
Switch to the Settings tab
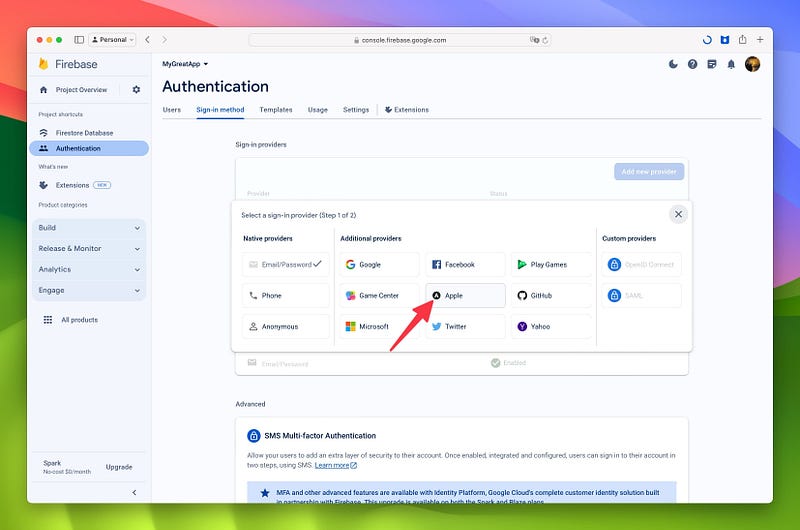pos(356,110)
